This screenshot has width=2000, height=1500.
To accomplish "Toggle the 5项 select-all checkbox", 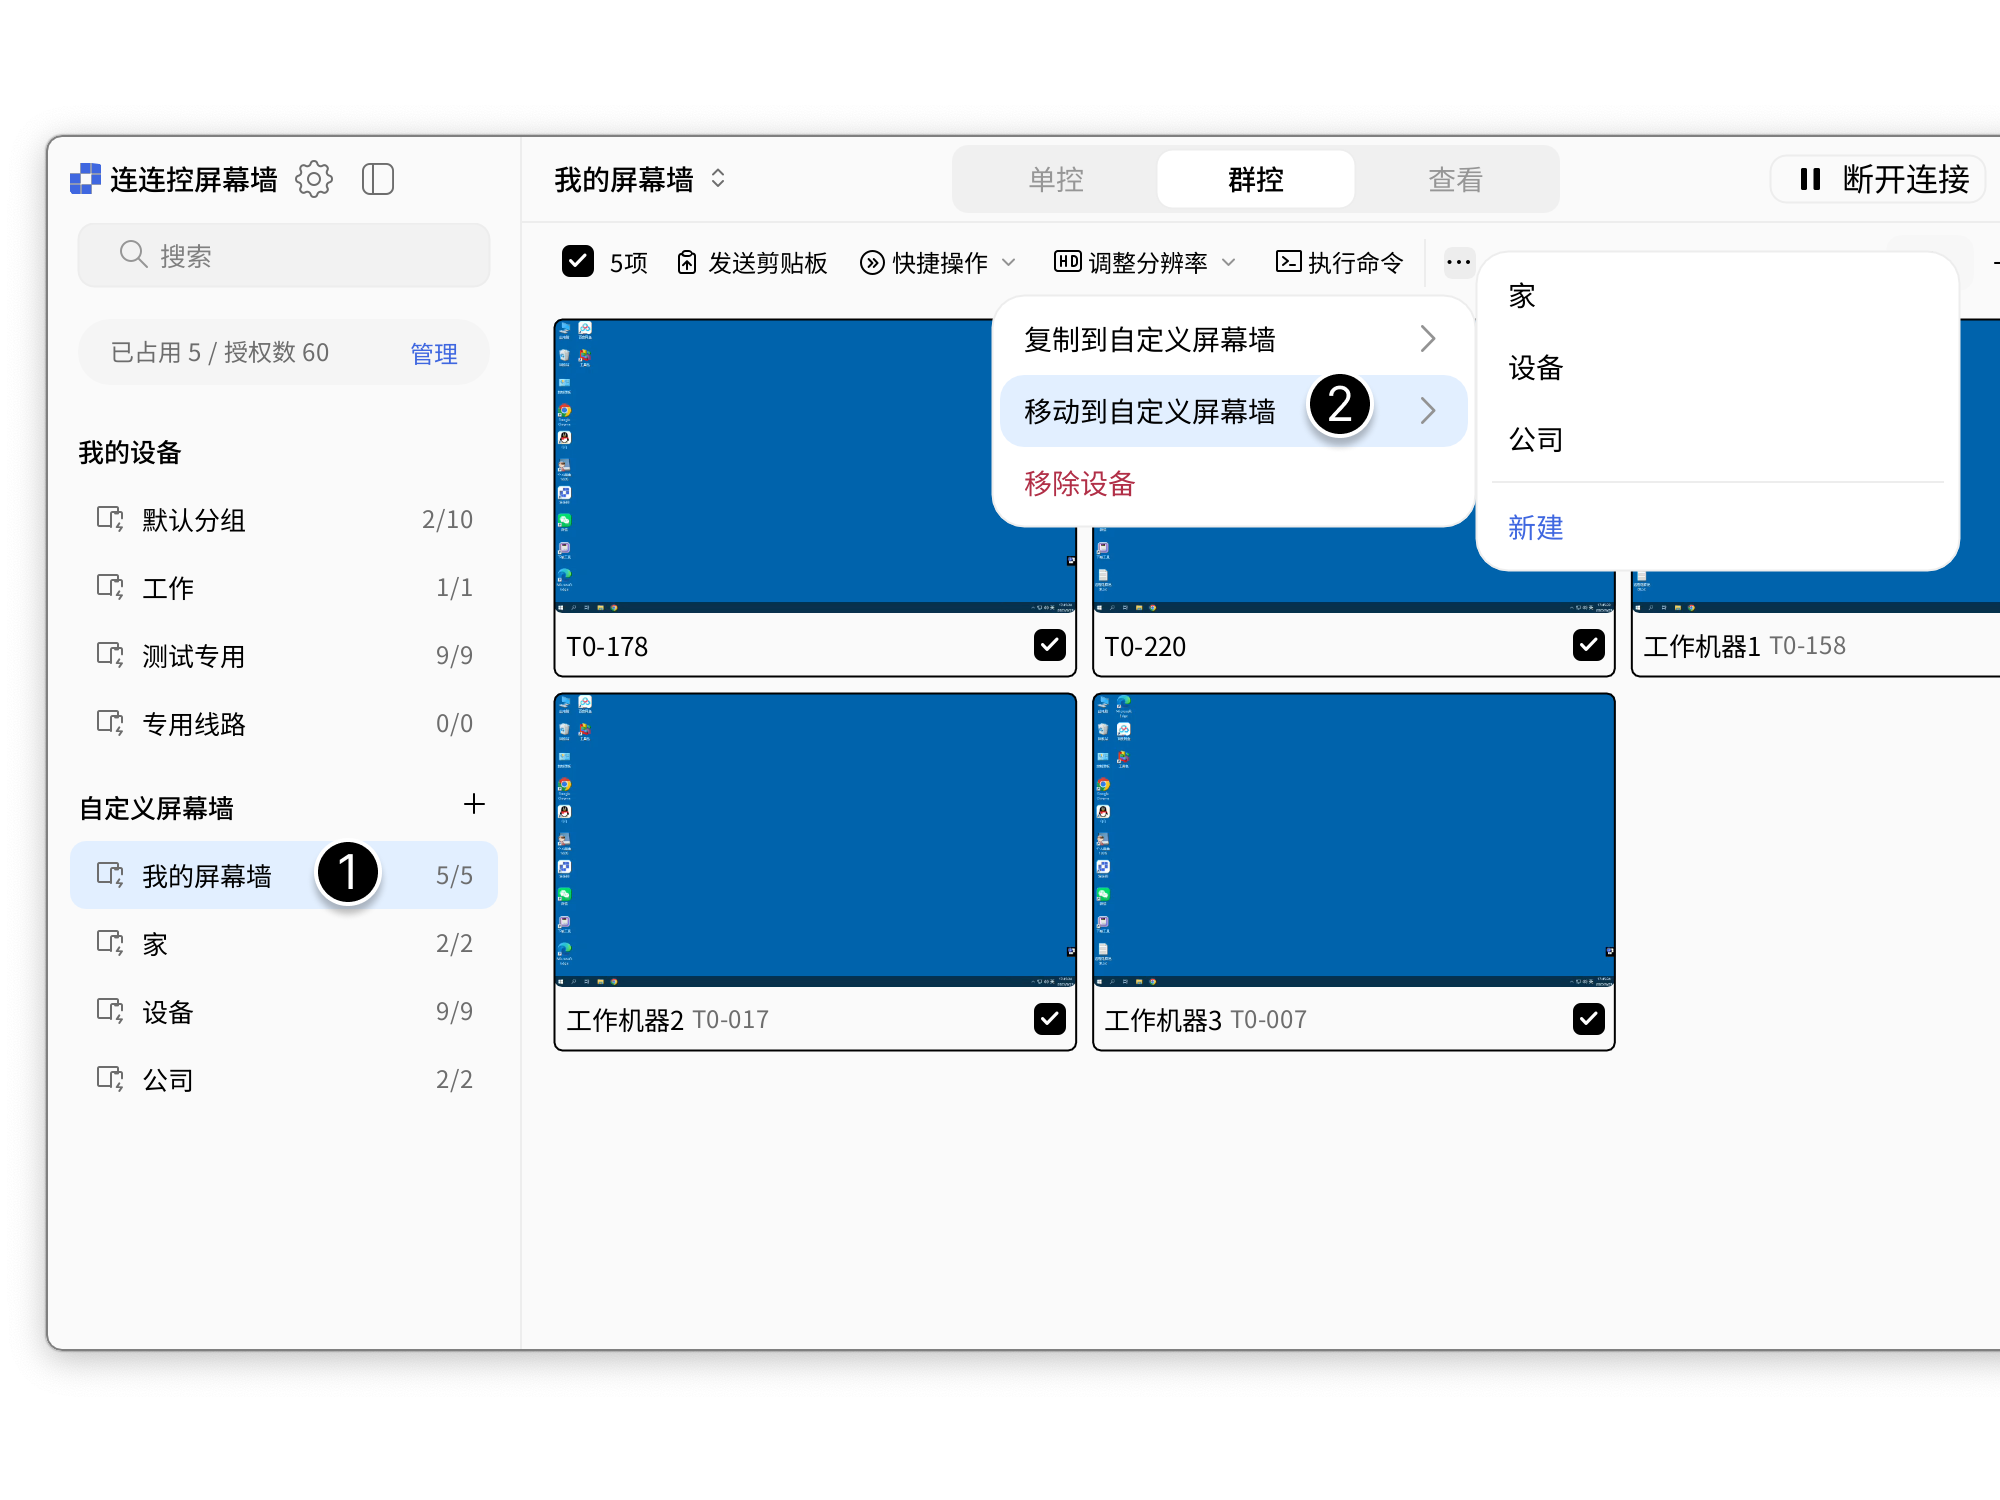I will (x=578, y=261).
